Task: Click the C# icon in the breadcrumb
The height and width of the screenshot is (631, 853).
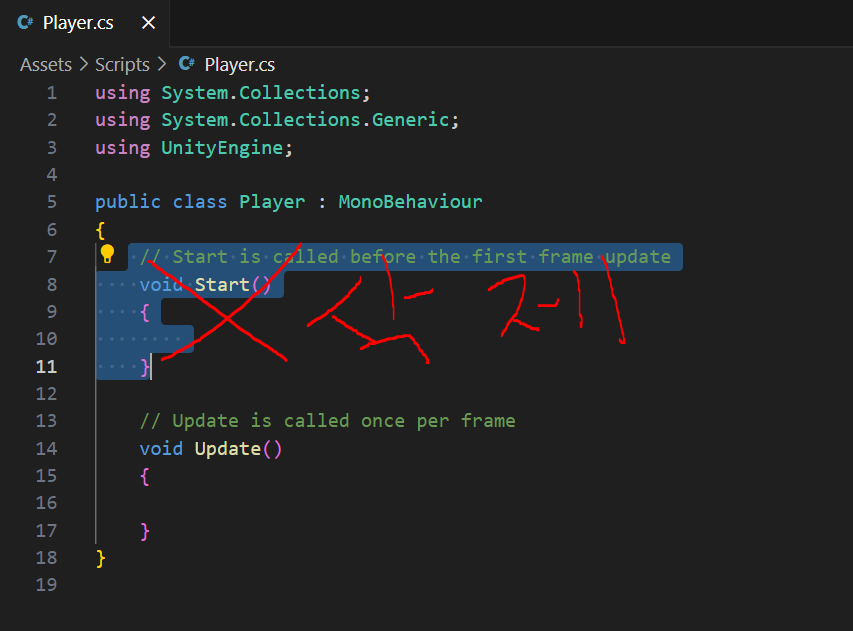Action: [x=186, y=65]
